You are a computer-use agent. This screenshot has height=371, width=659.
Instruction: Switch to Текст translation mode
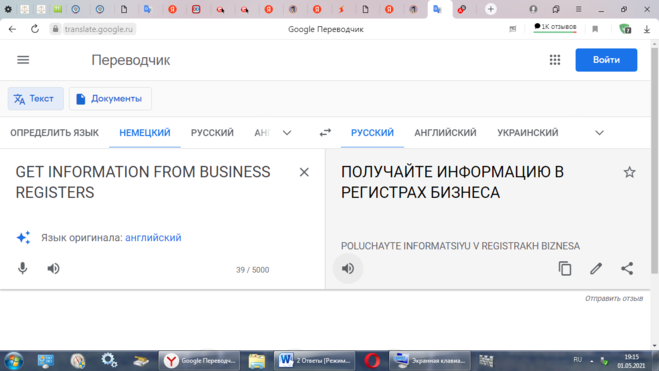point(36,99)
